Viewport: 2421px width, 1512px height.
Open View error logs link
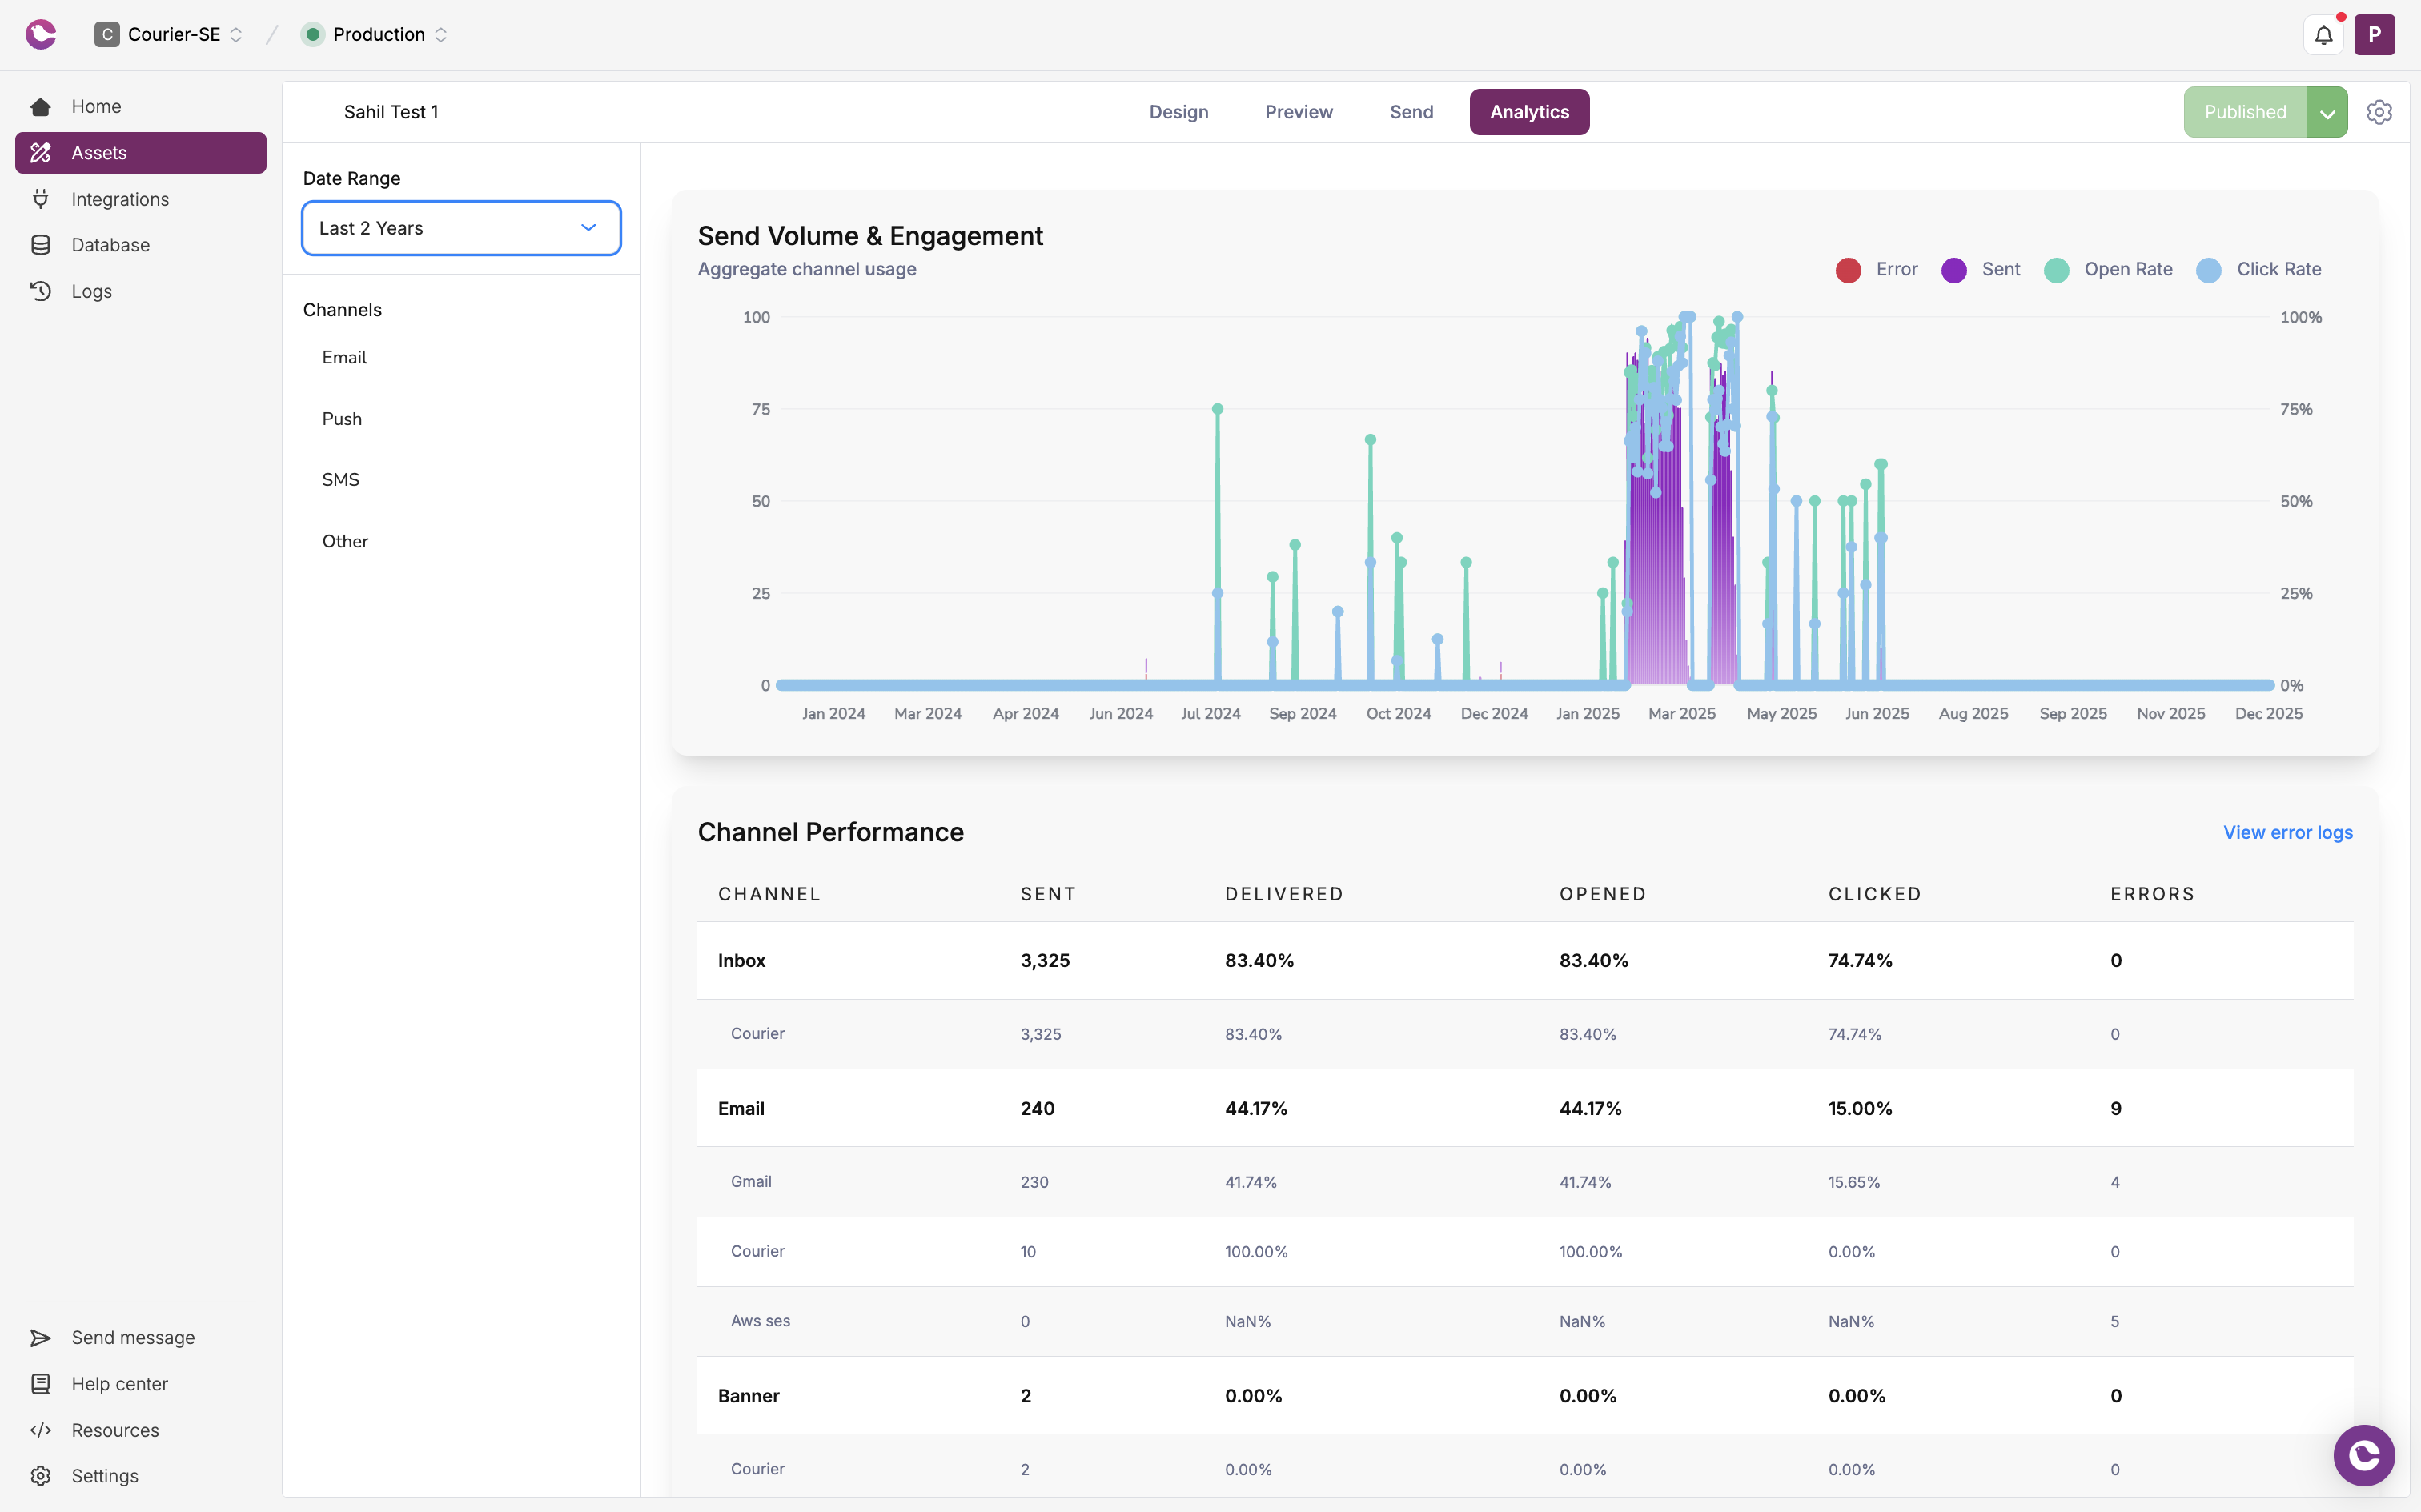[x=2288, y=832]
